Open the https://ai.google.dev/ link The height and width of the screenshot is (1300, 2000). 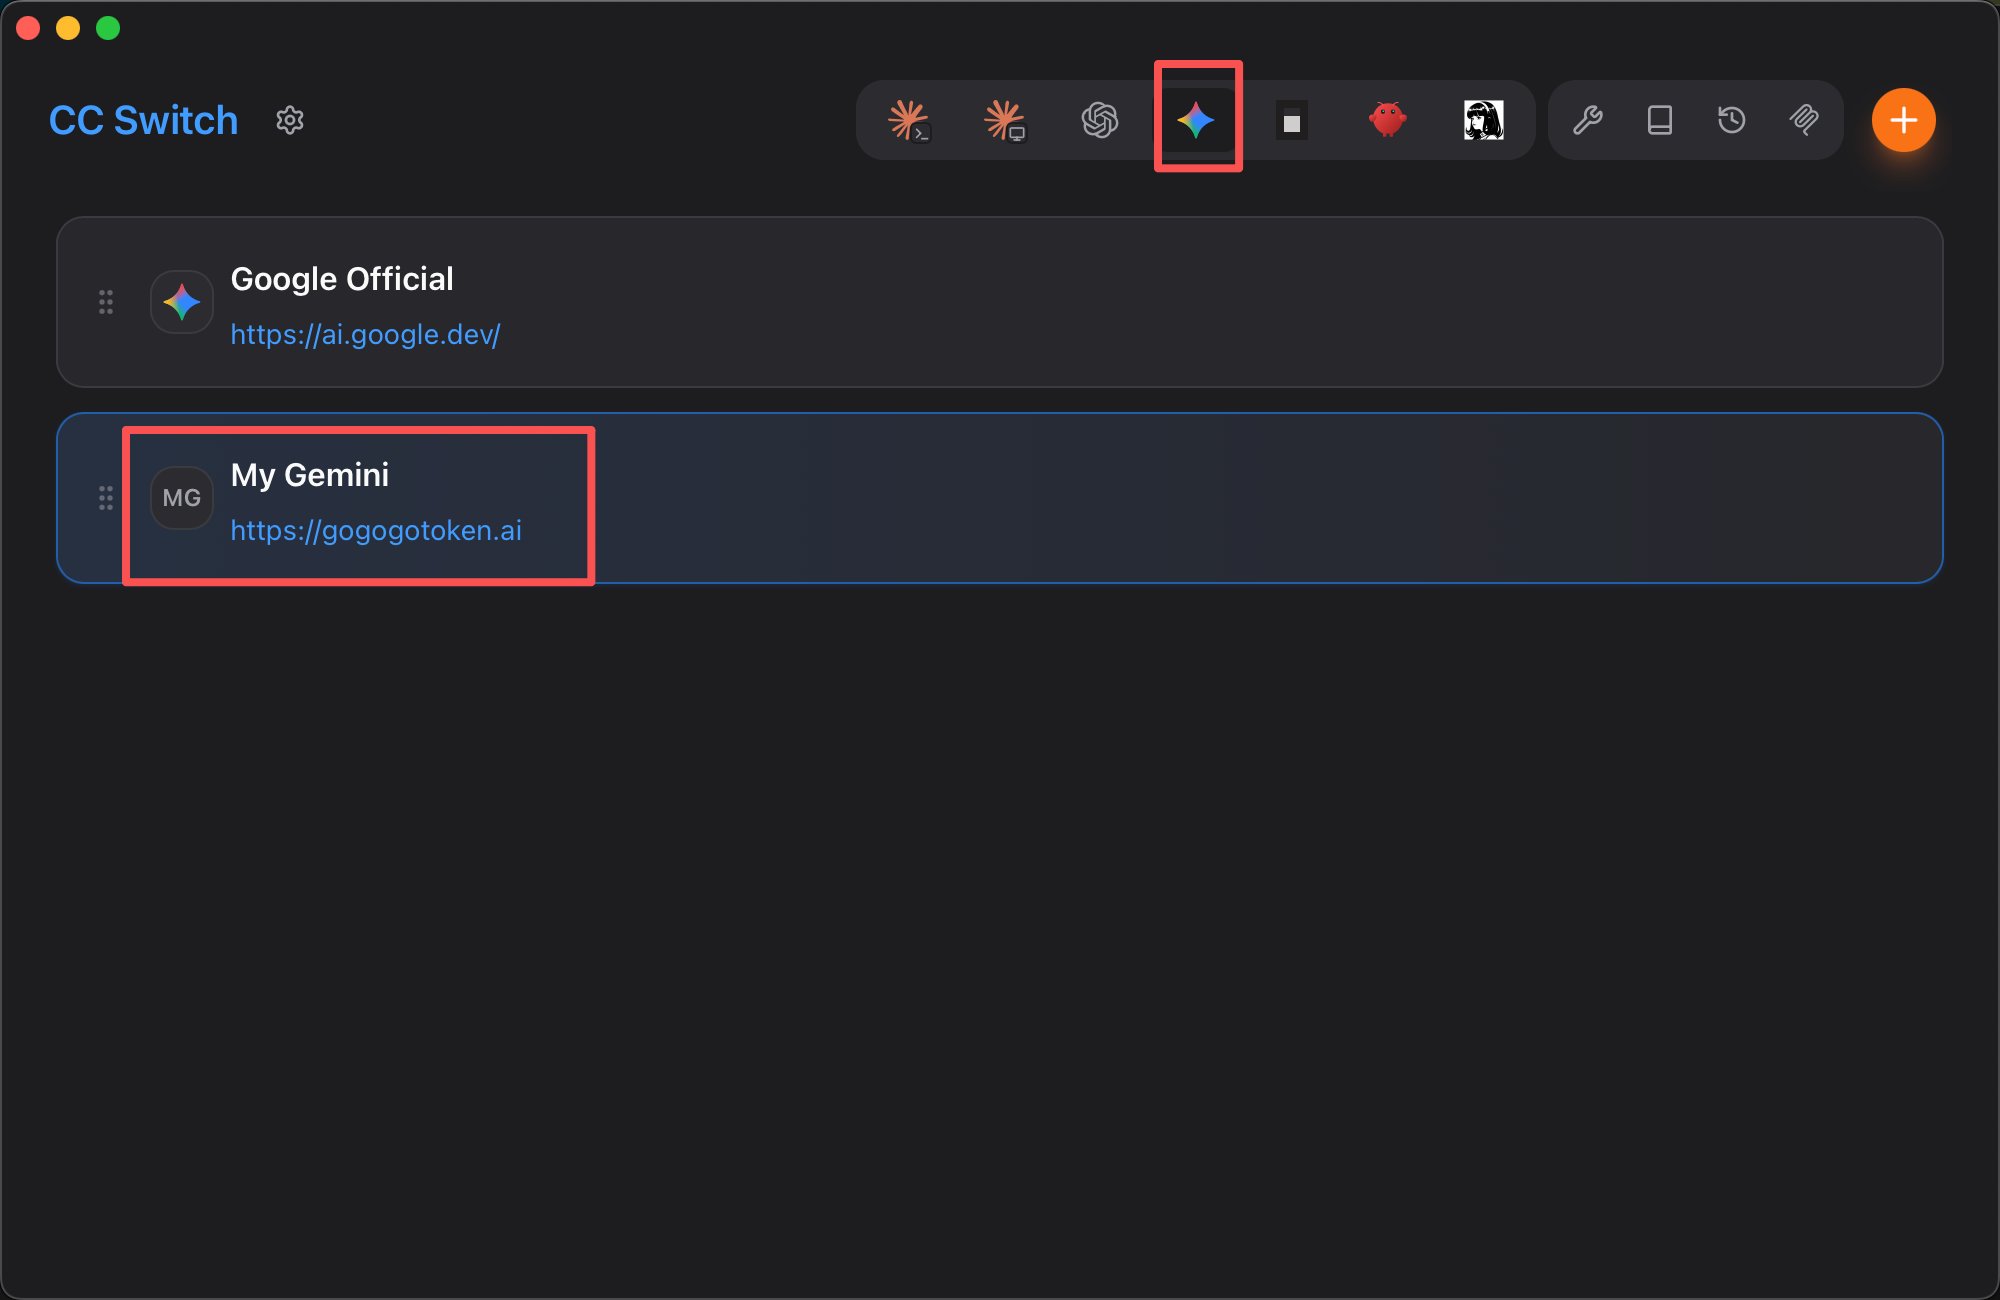(365, 334)
